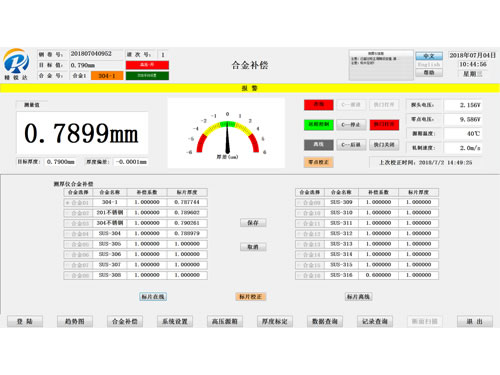
Task: Click the 取消 cancel button
Action: click(x=253, y=247)
